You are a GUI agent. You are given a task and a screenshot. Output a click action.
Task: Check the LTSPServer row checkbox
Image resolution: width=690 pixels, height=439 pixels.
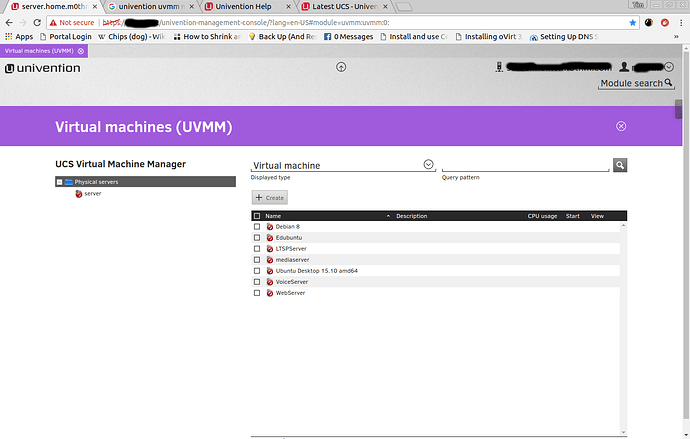point(257,249)
